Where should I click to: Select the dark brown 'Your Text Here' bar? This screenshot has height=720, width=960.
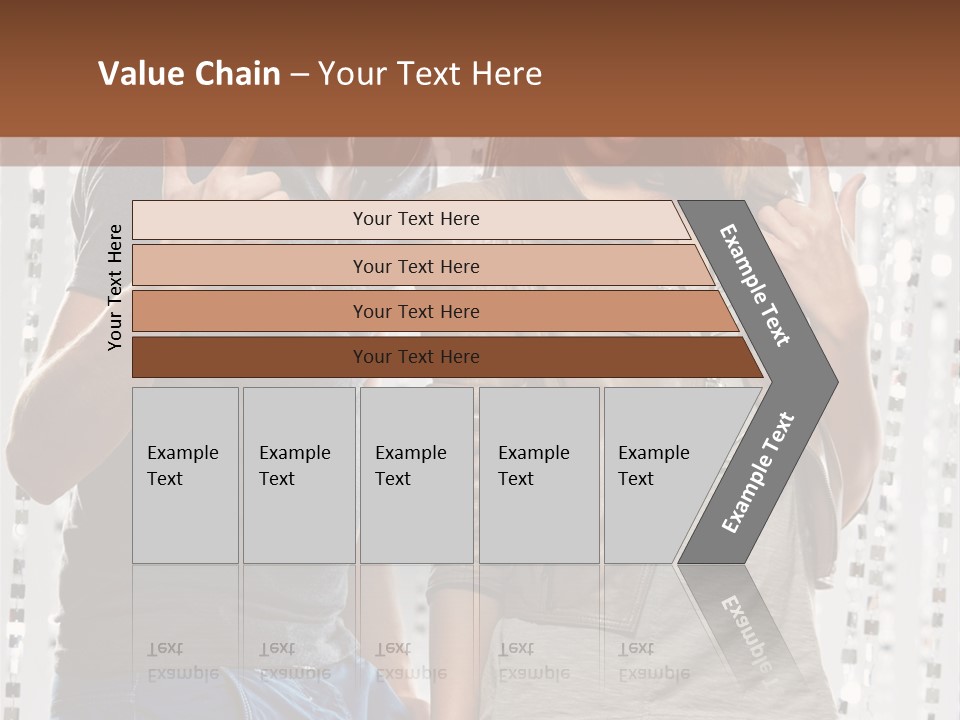[x=416, y=357]
